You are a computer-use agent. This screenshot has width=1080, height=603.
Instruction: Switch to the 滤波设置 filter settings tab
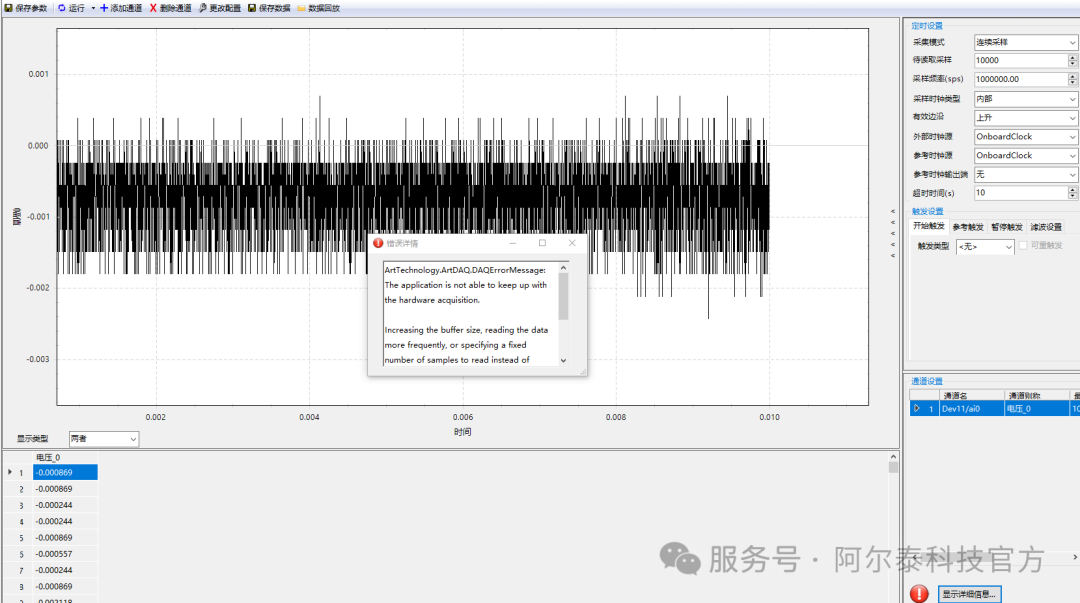[1046, 227]
